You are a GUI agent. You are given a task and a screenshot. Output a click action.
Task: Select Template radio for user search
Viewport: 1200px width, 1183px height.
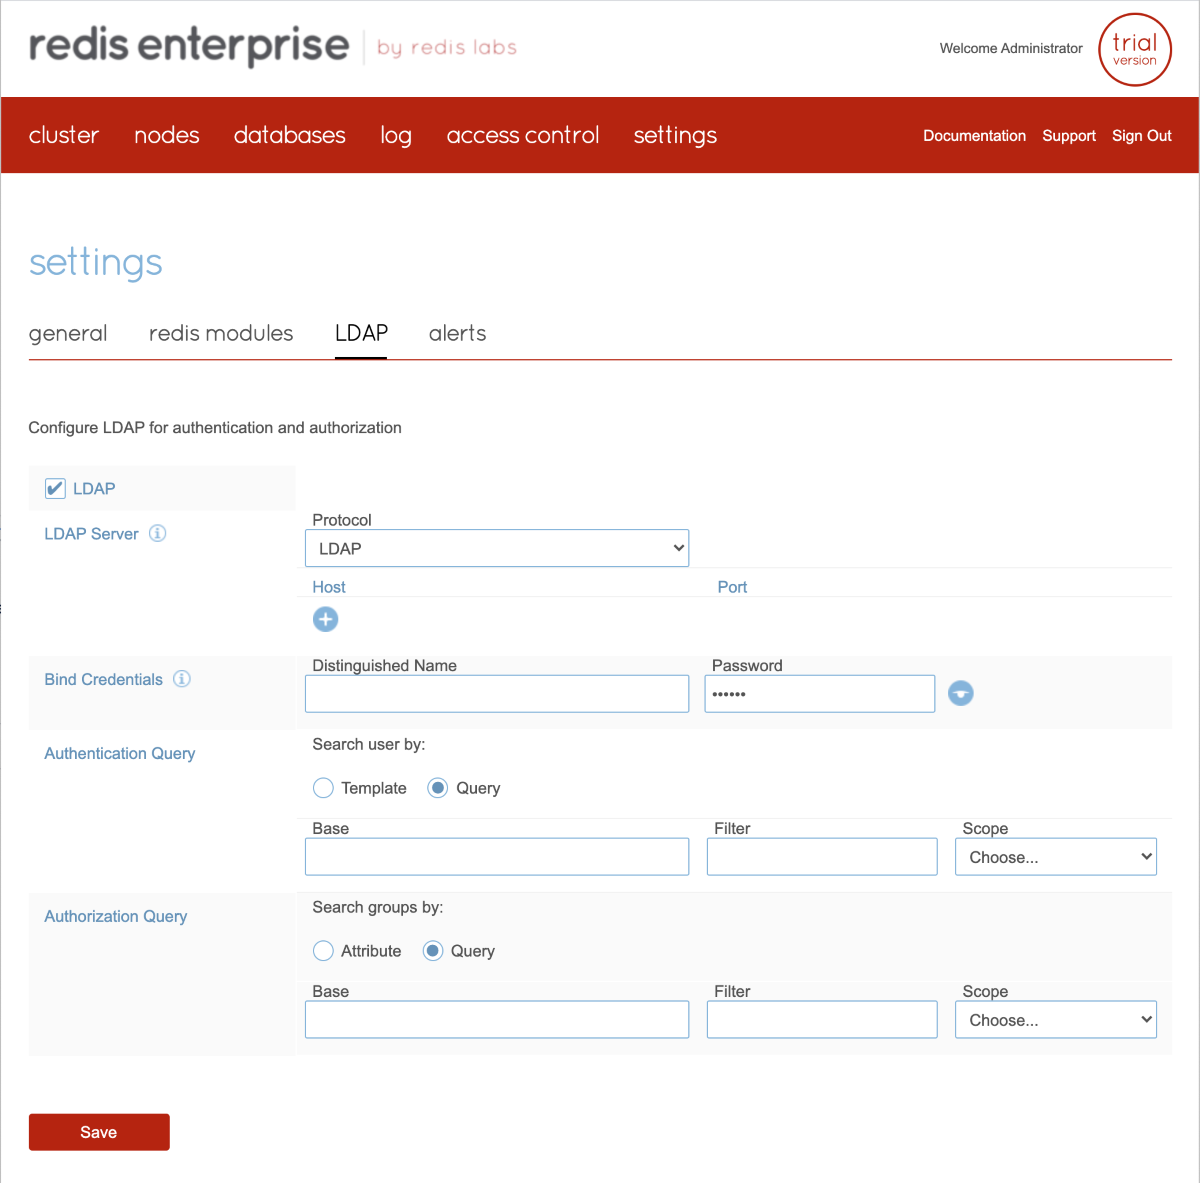click(x=323, y=788)
